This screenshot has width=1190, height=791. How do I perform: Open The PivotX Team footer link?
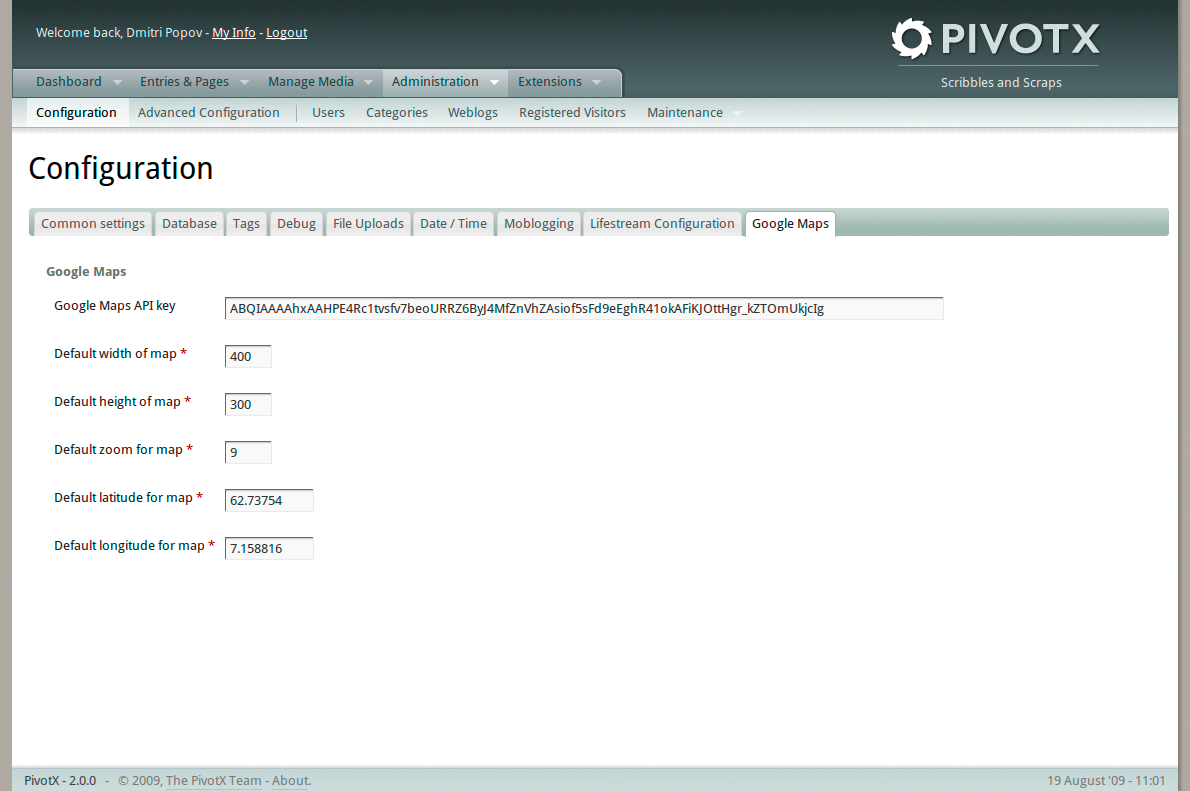[x=213, y=780]
